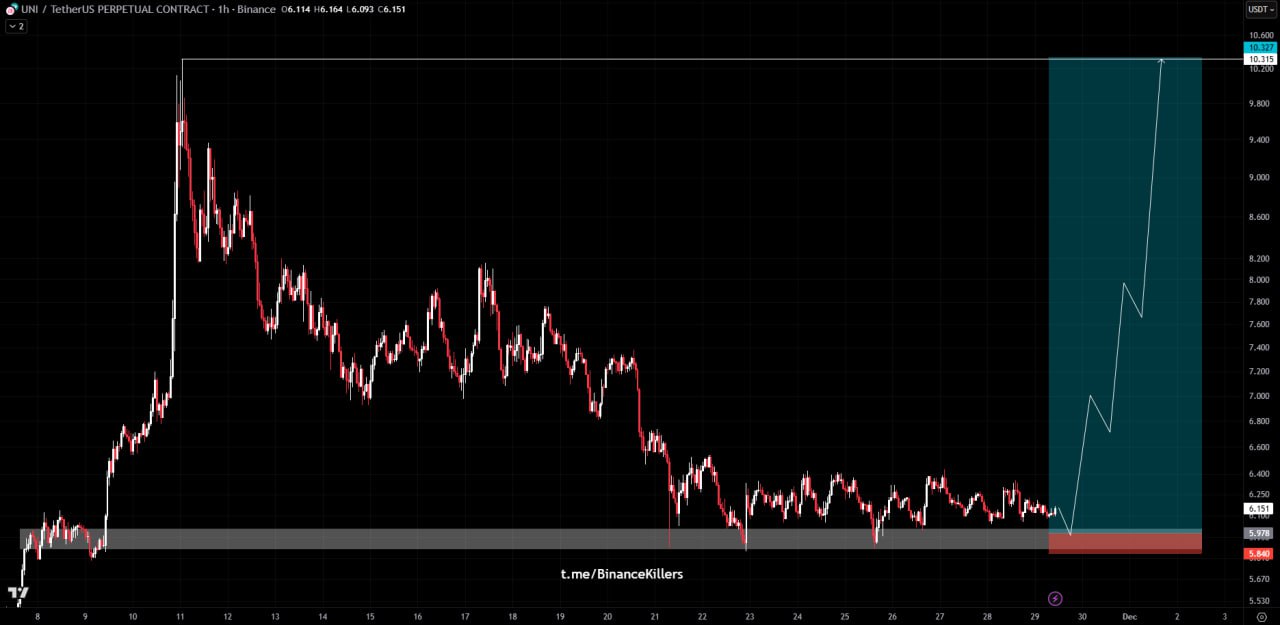Expand the collapsed indicators legend showing 2
The image size is (1280, 625).
(x=16, y=26)
